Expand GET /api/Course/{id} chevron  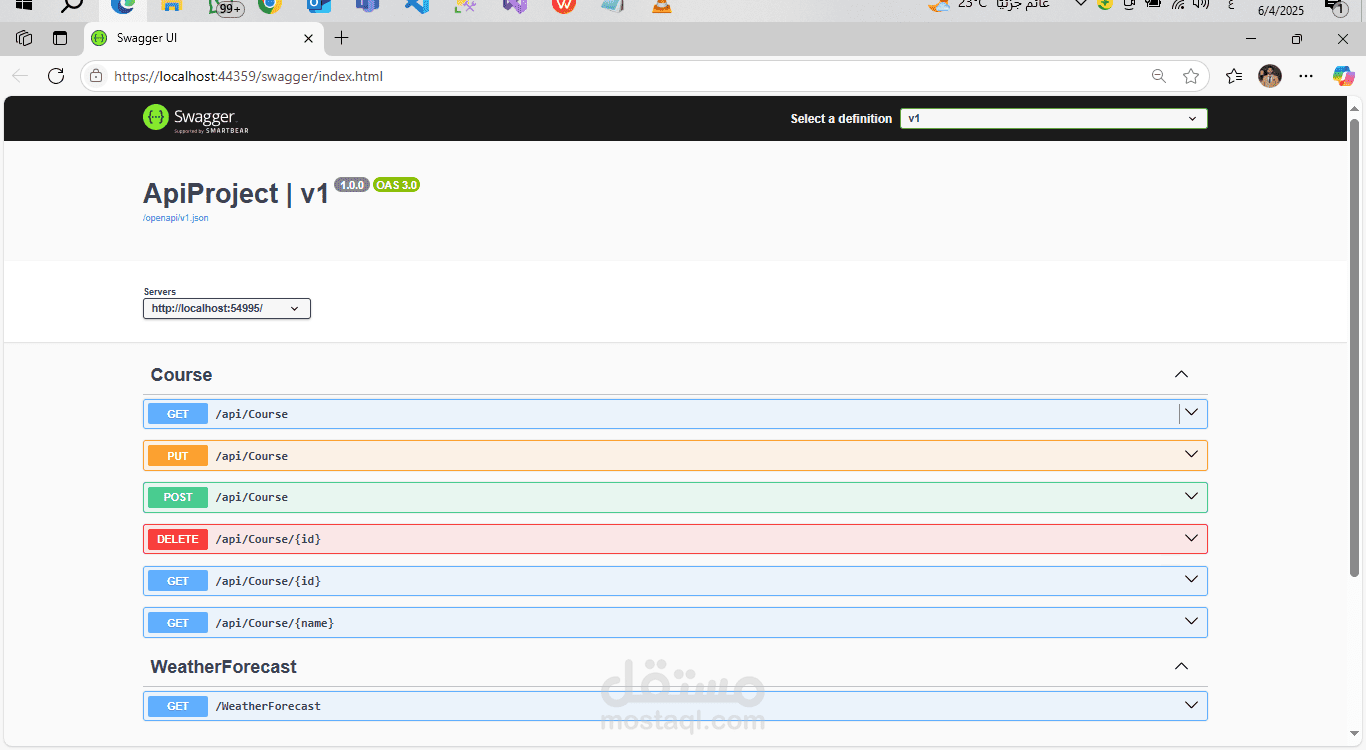(x=1191, y=579)
